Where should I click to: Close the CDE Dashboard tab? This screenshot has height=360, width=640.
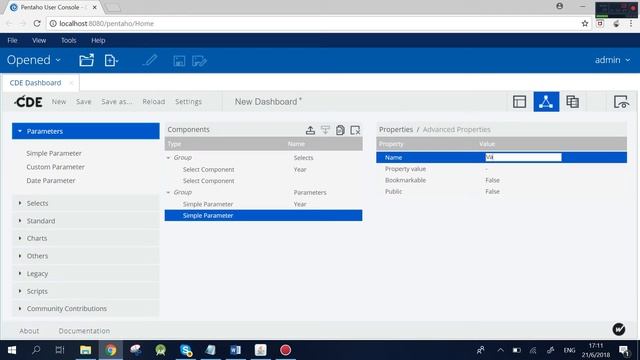point(71,83)
